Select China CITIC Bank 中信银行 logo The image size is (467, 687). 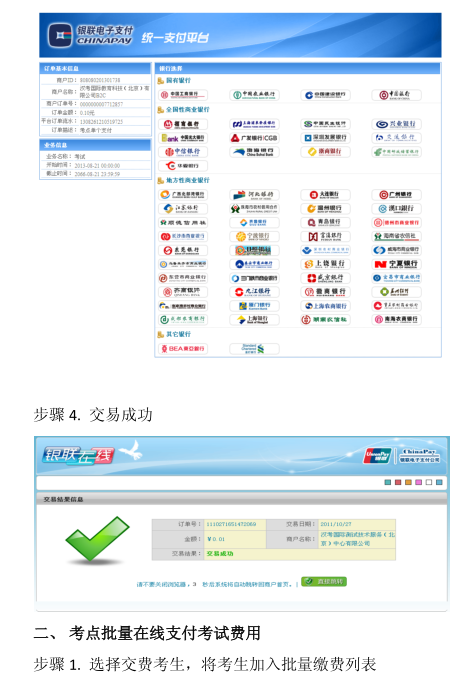tap(183, 152)
